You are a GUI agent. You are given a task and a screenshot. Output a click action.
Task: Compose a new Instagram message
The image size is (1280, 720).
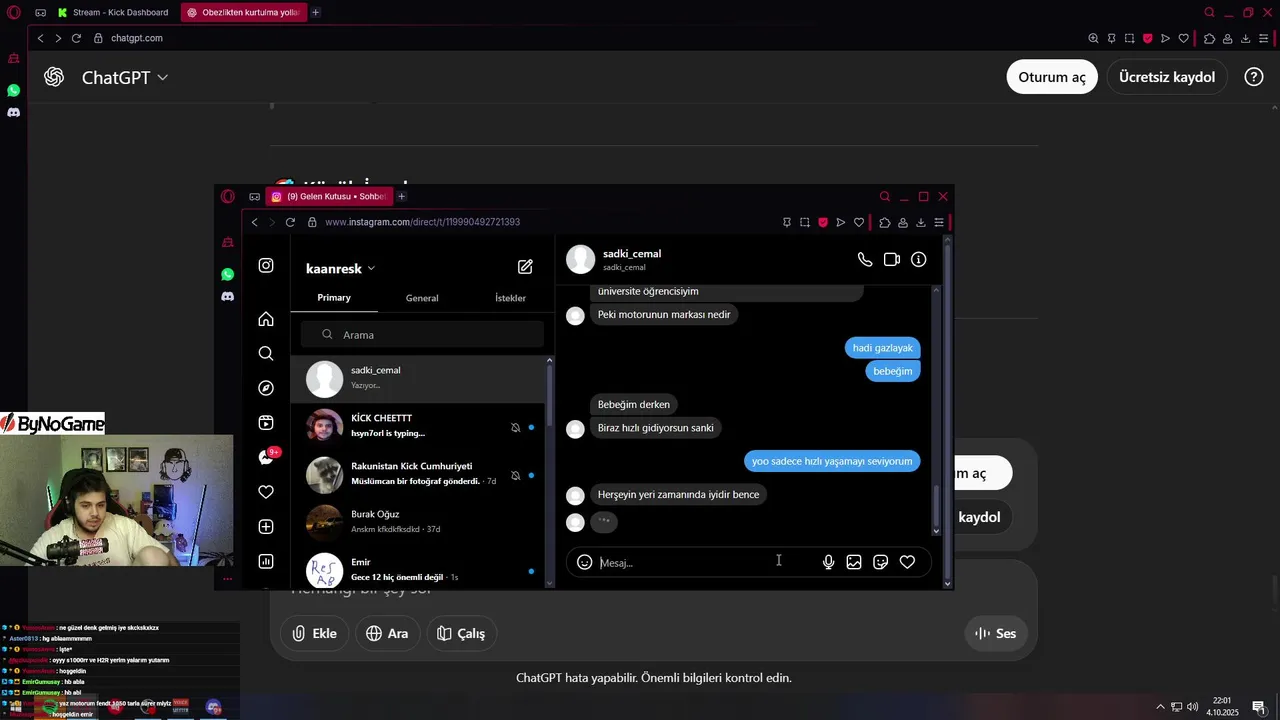[525, 267]
